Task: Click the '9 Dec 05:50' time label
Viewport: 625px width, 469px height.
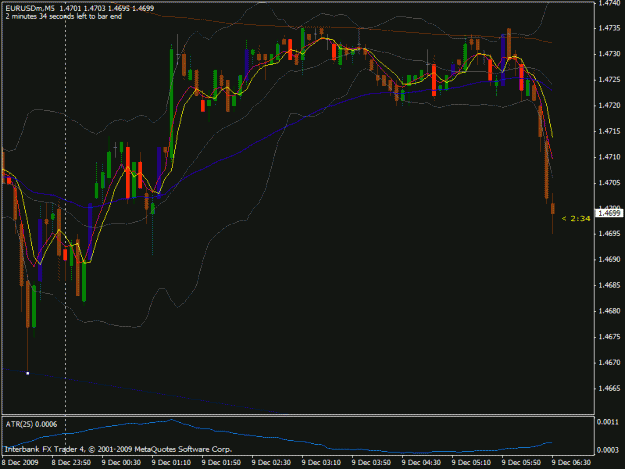Action: (521, 463)
